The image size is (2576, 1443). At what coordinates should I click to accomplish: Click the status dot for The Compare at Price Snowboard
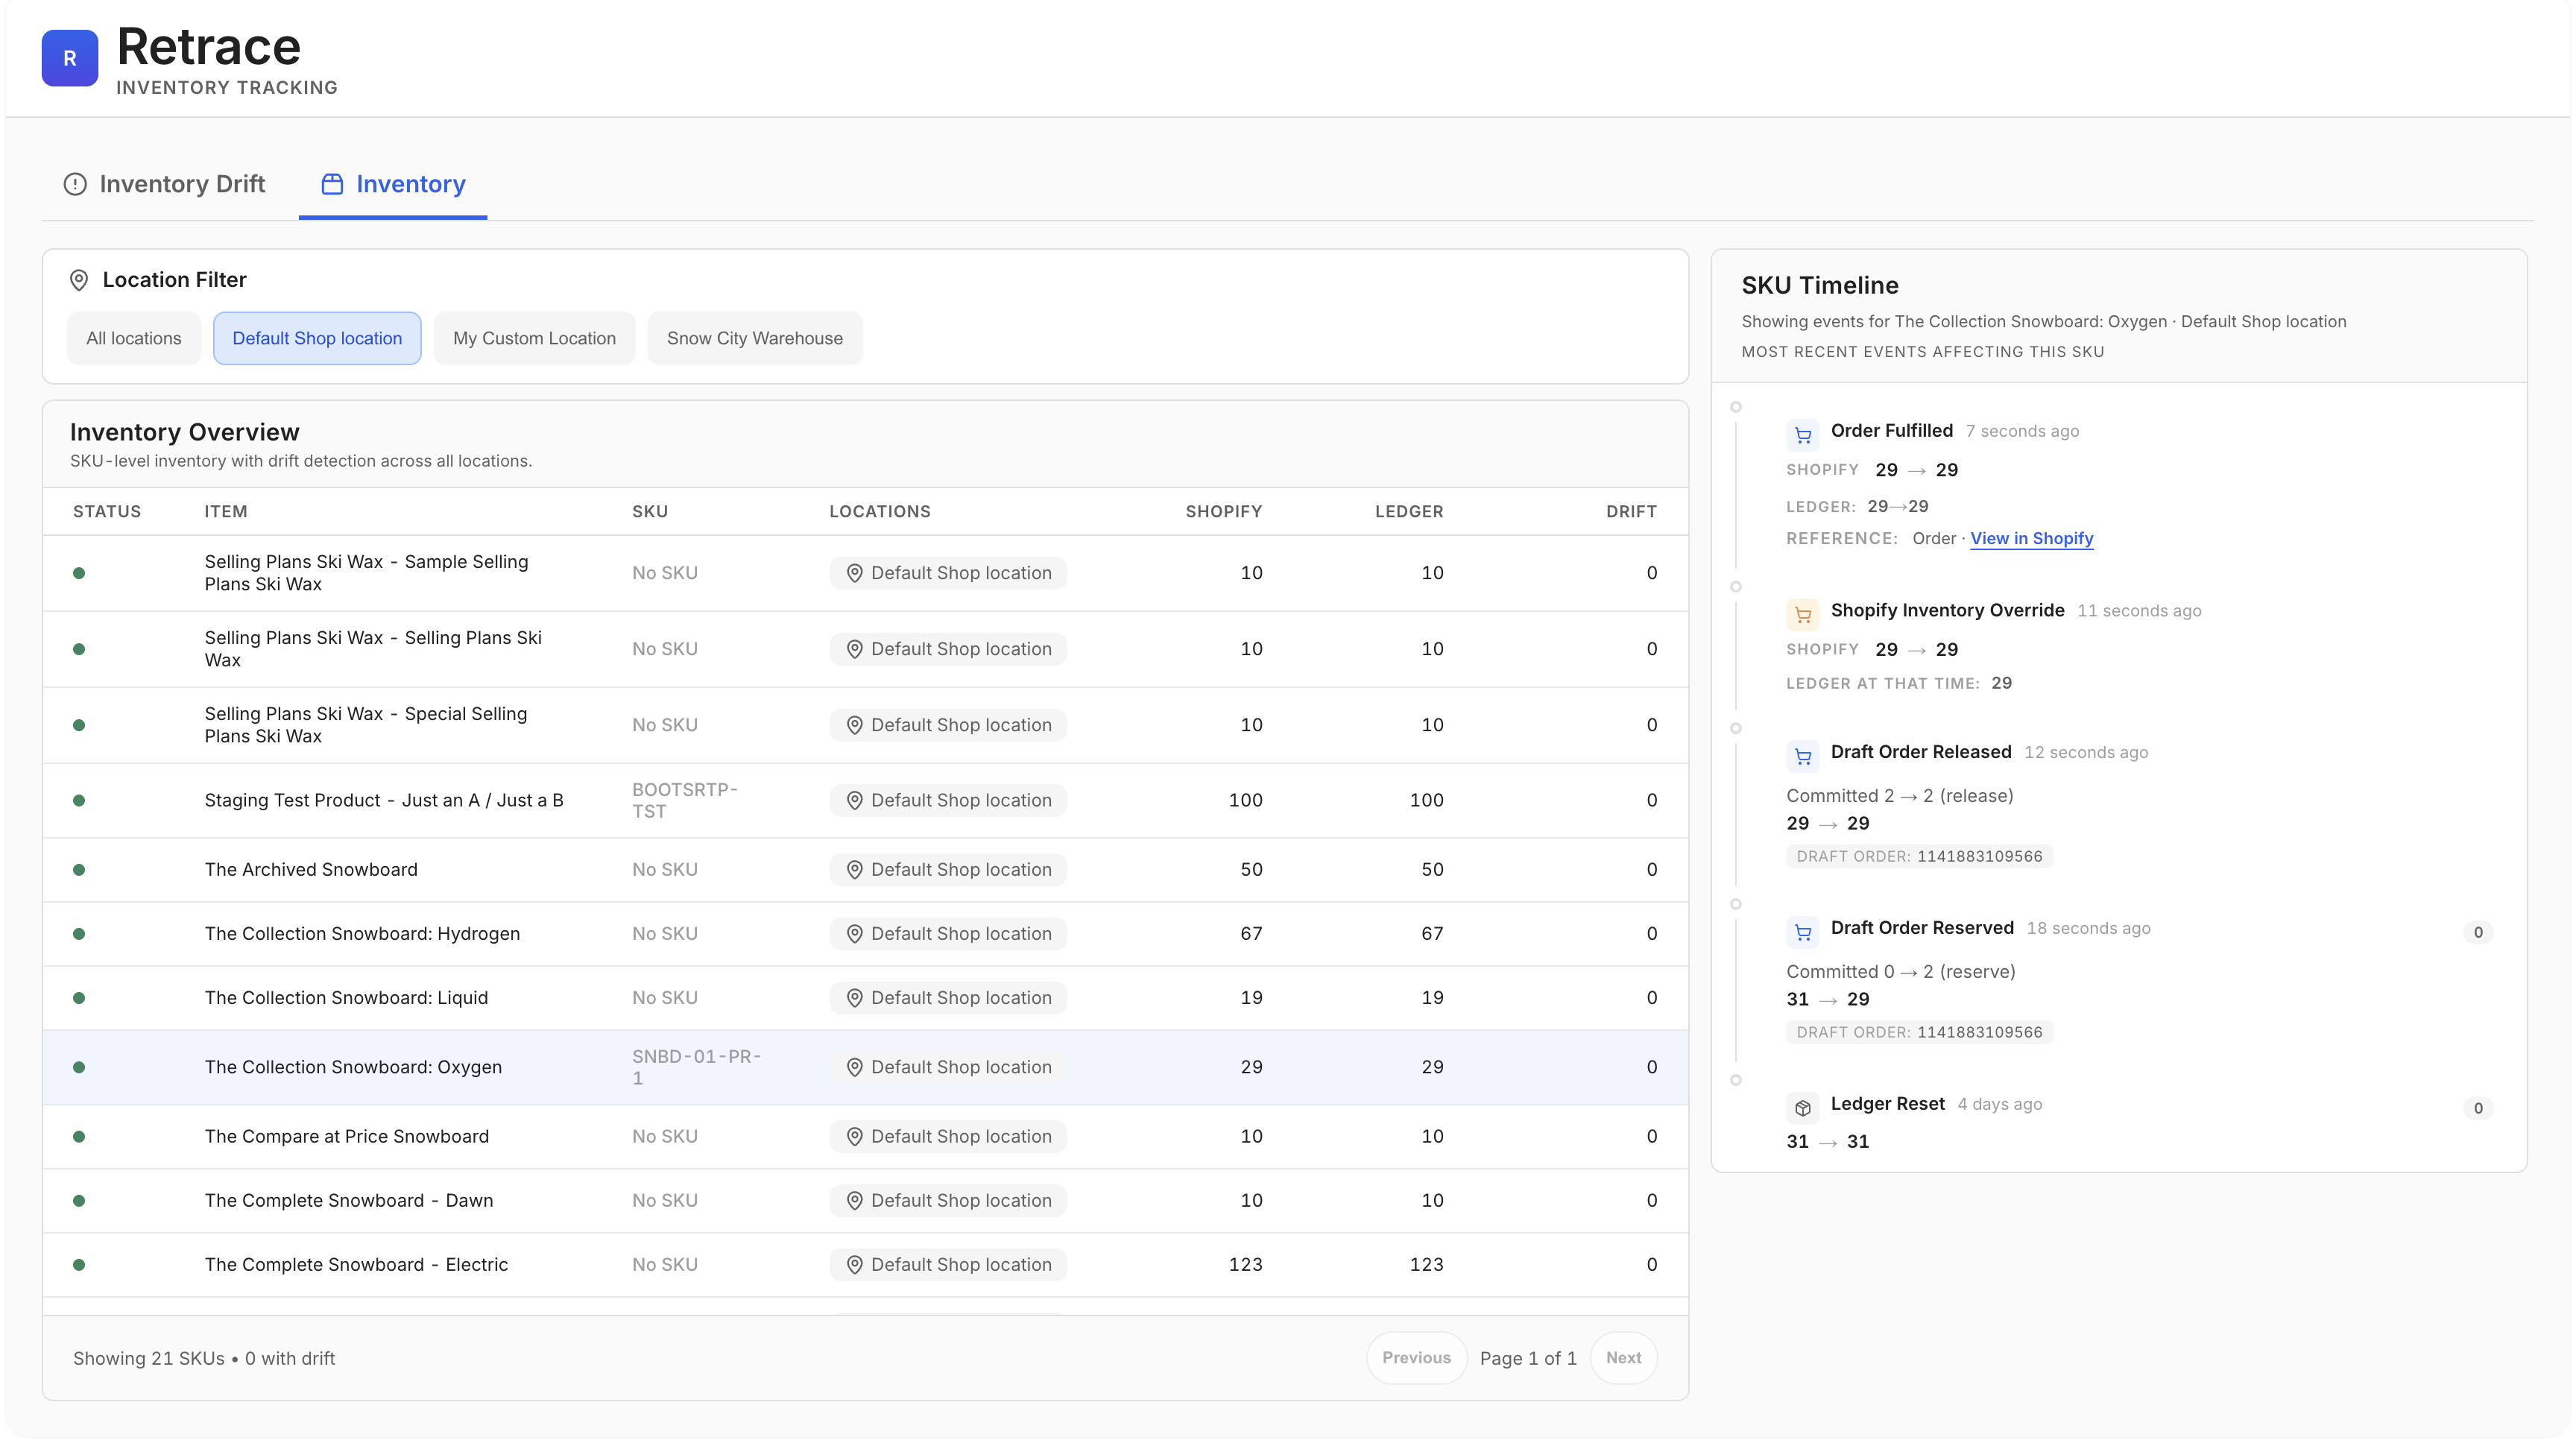pos(79,1136)
